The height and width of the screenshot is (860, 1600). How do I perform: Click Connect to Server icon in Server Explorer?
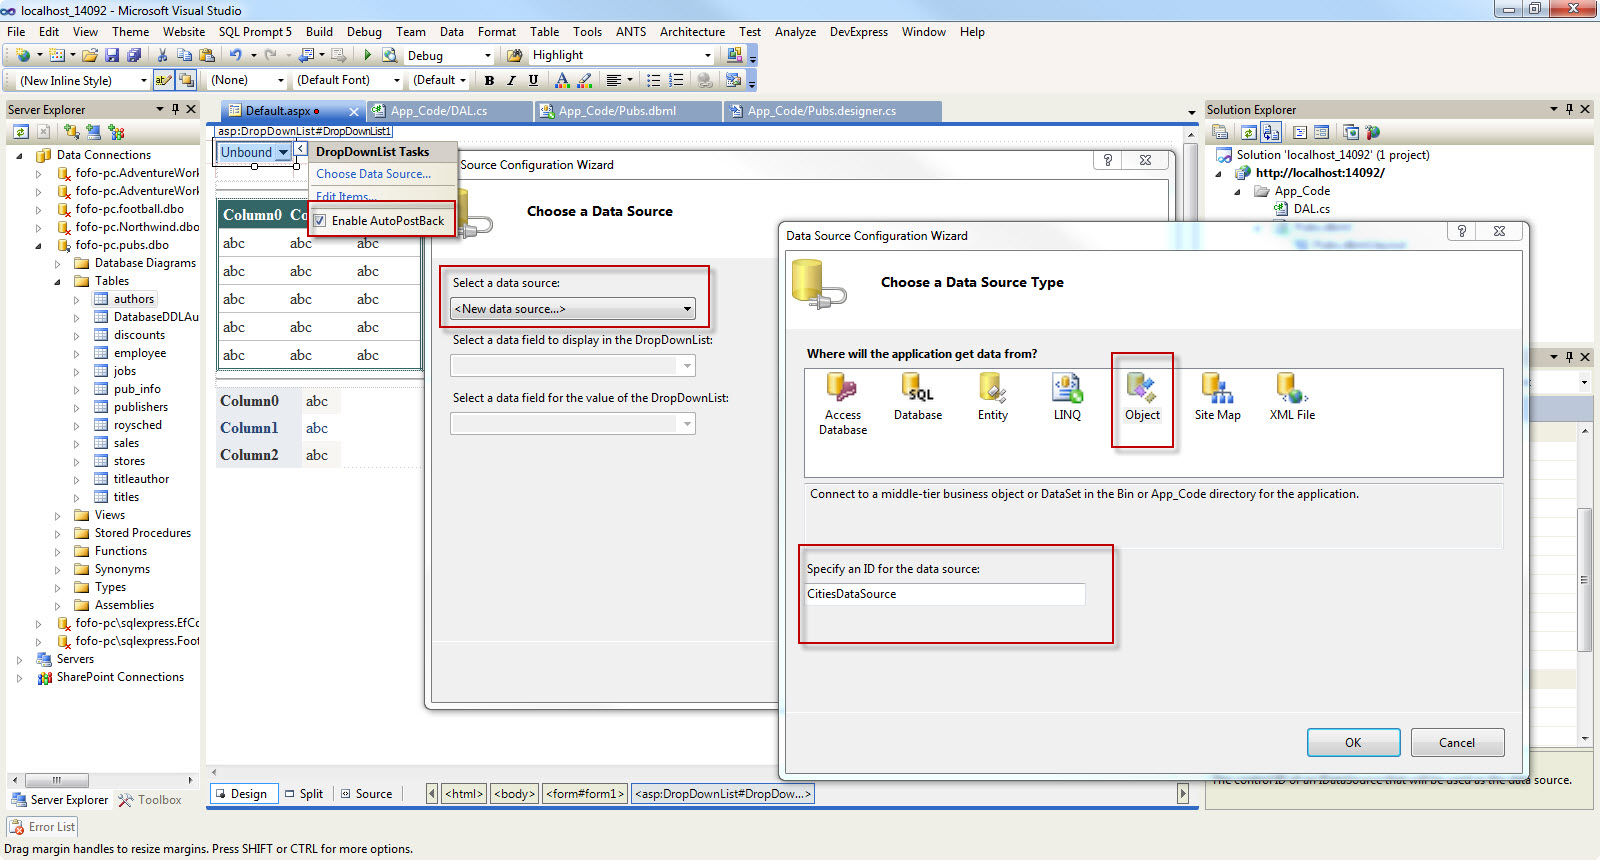(x=93, y=131)
